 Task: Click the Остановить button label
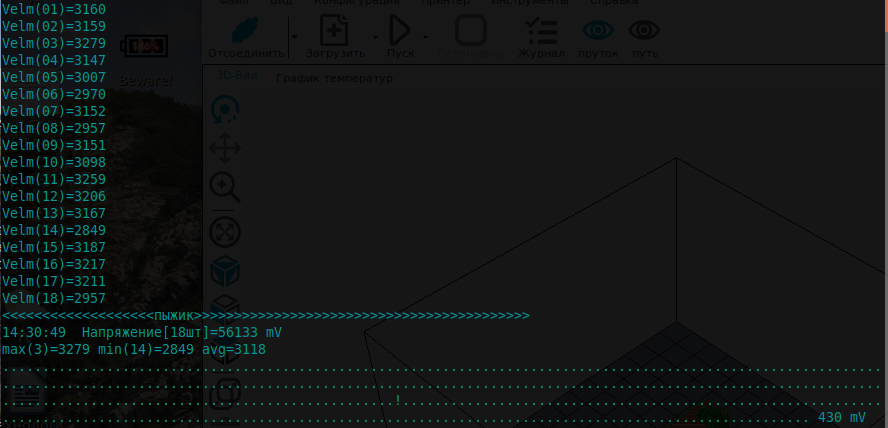(x=471, y=53)
